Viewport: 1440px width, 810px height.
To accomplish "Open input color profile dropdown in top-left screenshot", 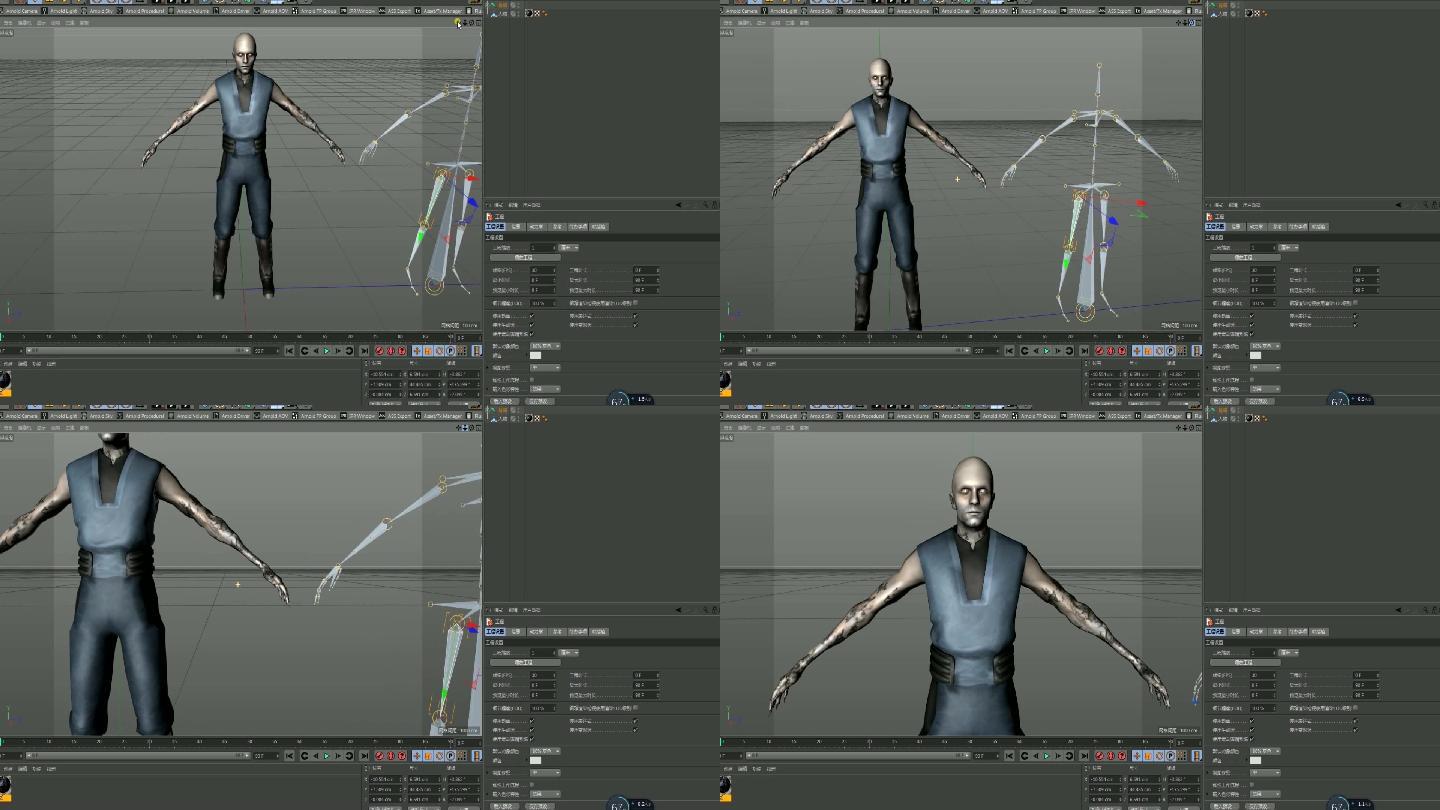I will tap(545, 389).
